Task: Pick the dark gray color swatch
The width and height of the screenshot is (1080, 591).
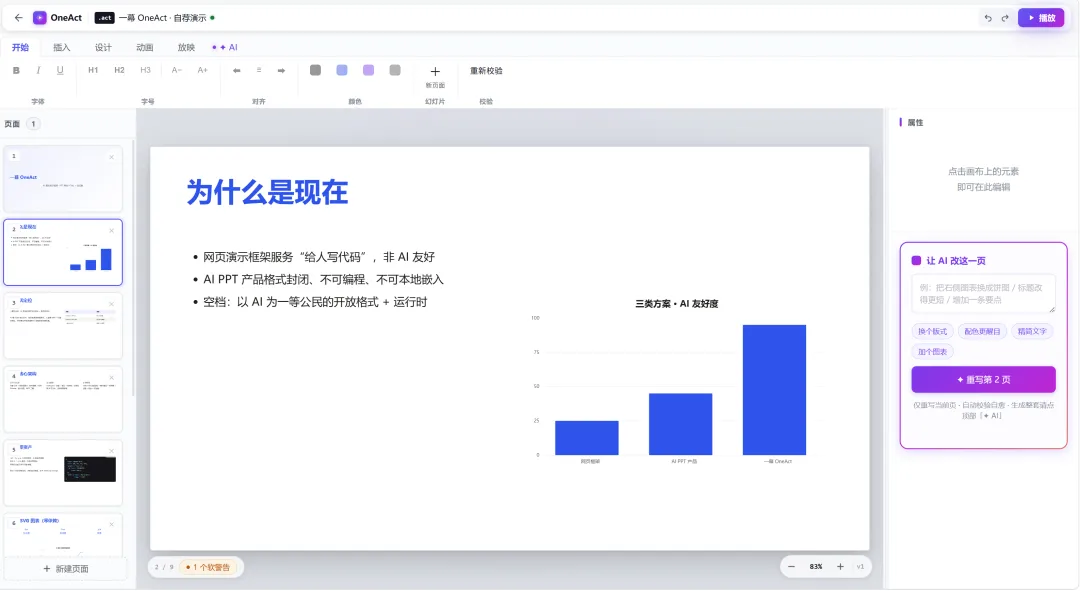Action: [x=315, y=70]
